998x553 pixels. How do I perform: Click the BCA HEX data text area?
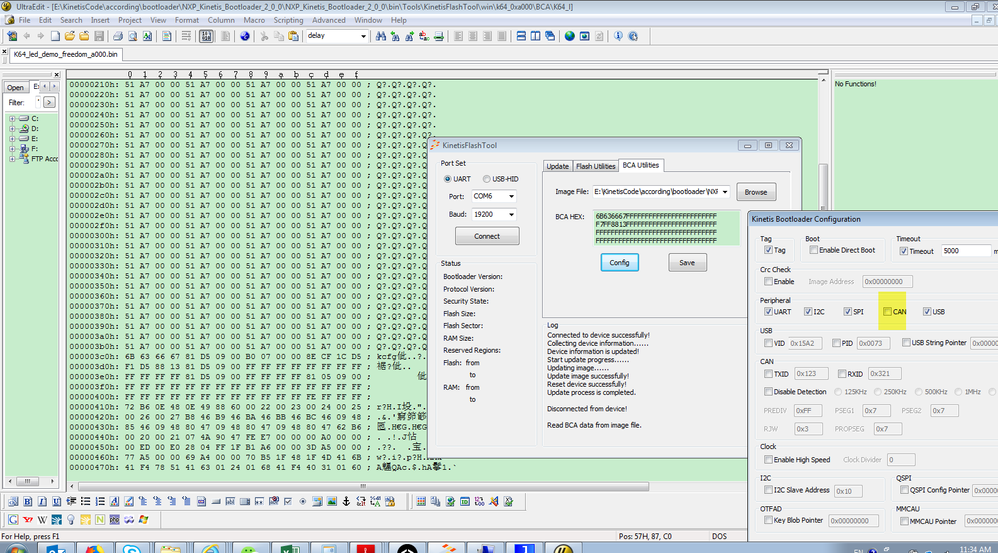point(665,228)
